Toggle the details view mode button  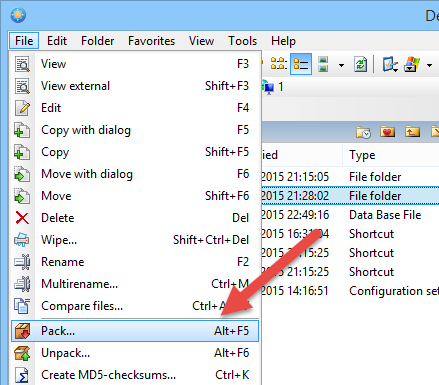[301, 64]
